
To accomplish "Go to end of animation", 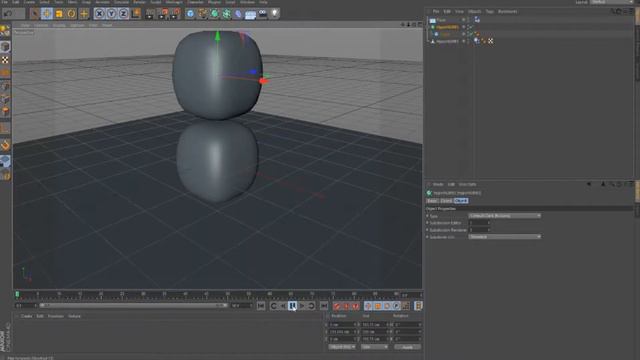I will 324,306.
